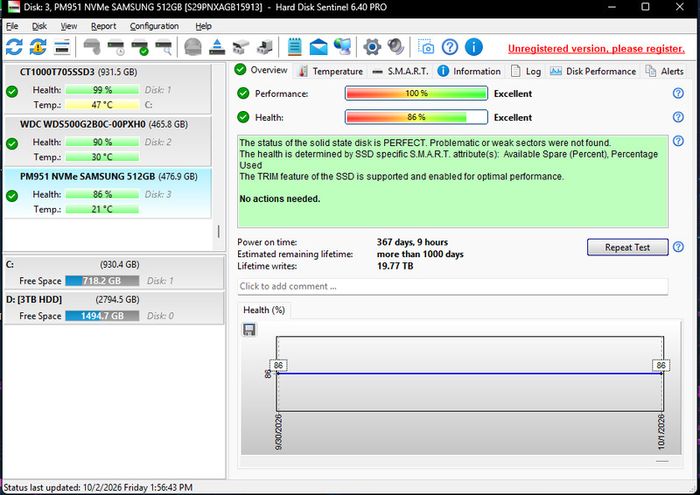Open the blue notepad report icon

295,47
